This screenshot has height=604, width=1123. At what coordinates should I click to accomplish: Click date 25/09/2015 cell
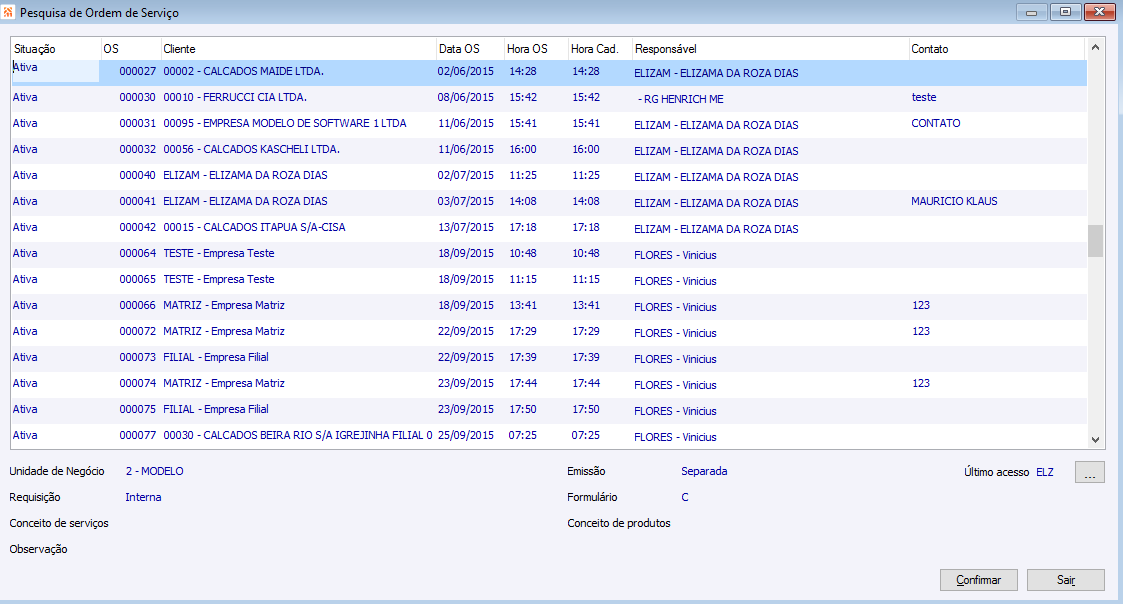click(x=466, y=436)
